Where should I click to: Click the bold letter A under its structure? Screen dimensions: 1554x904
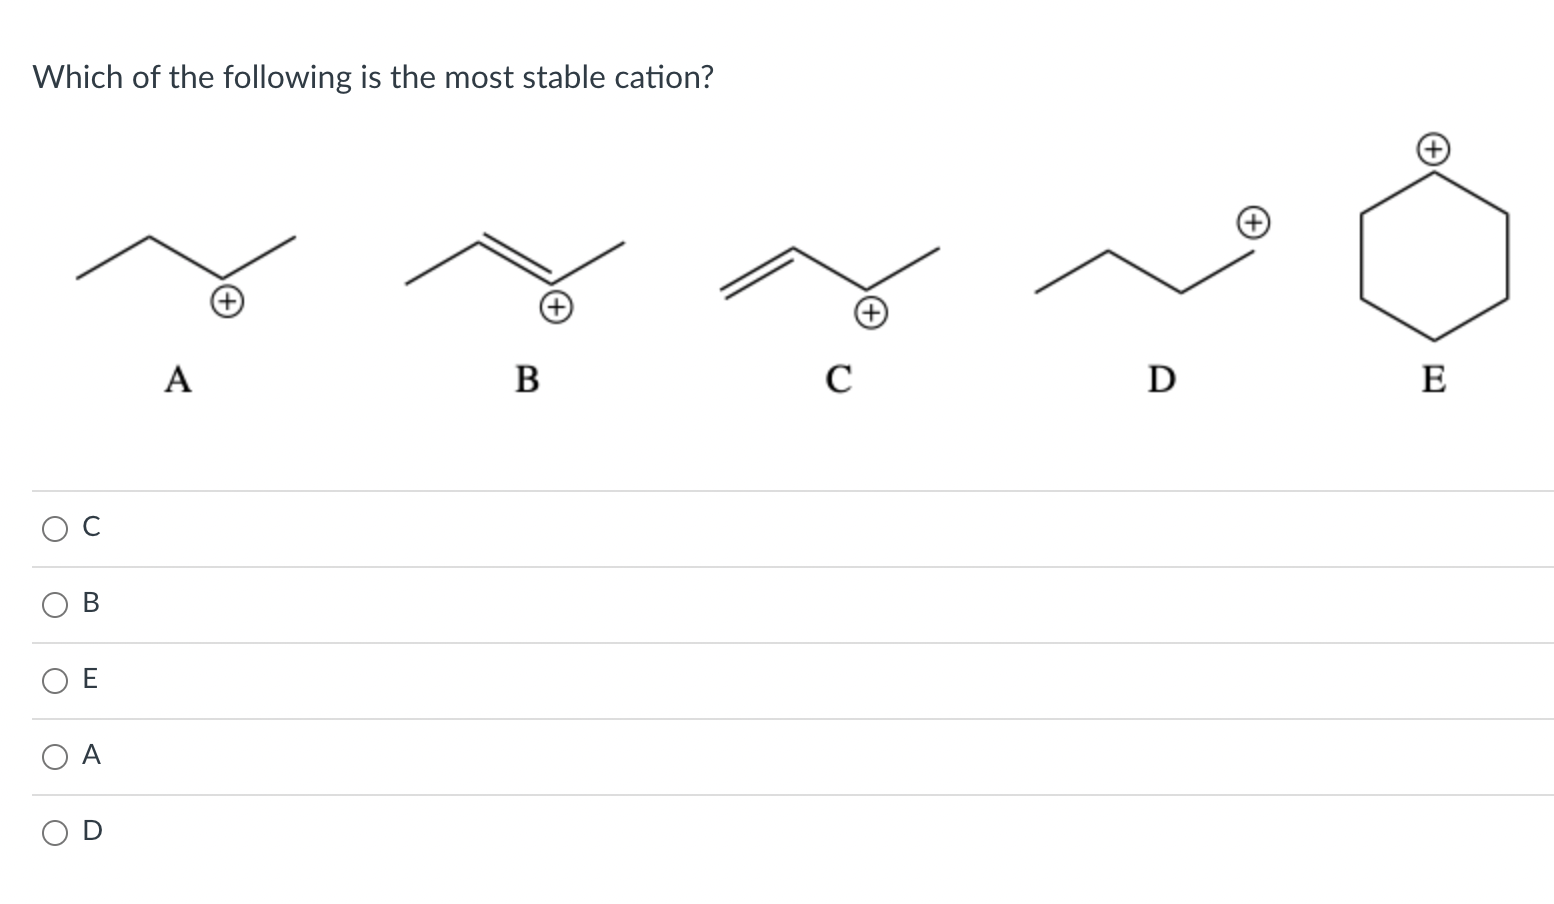[x=177, y=379]
